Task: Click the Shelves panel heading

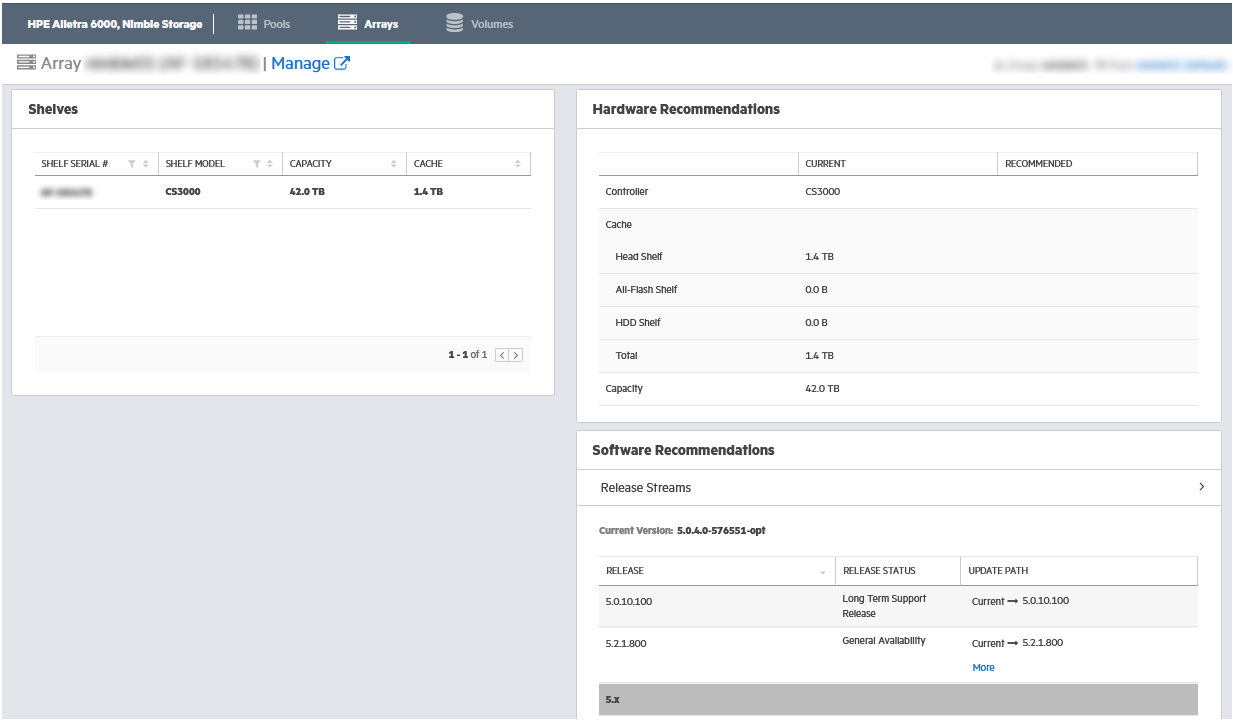Action: tap(53, 109)
